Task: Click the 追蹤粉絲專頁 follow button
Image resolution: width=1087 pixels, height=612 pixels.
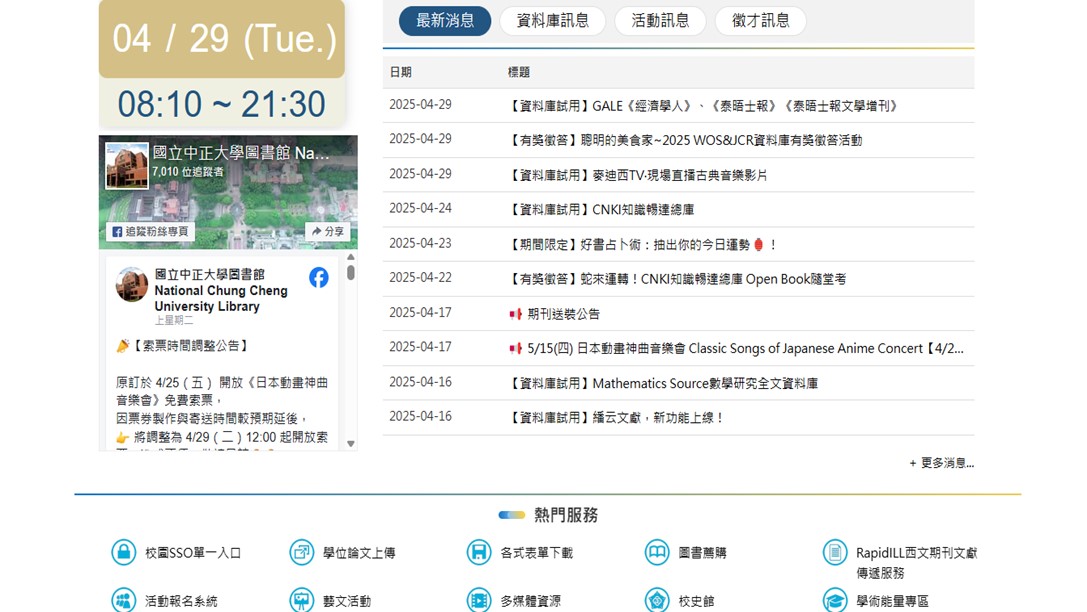Action: pos(151,231)
